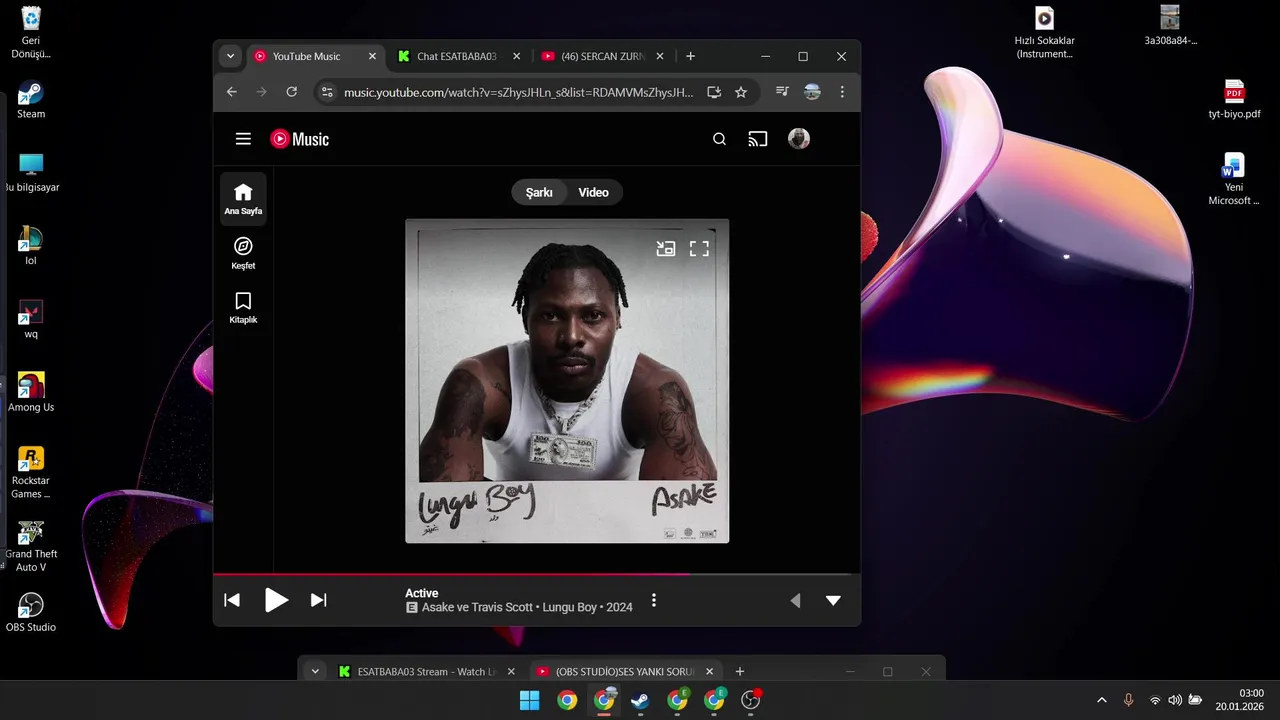This screenshot has width=1280, height=720.
Task: Open the YouTube Music hamburger menu
Action: coord(243,139)
